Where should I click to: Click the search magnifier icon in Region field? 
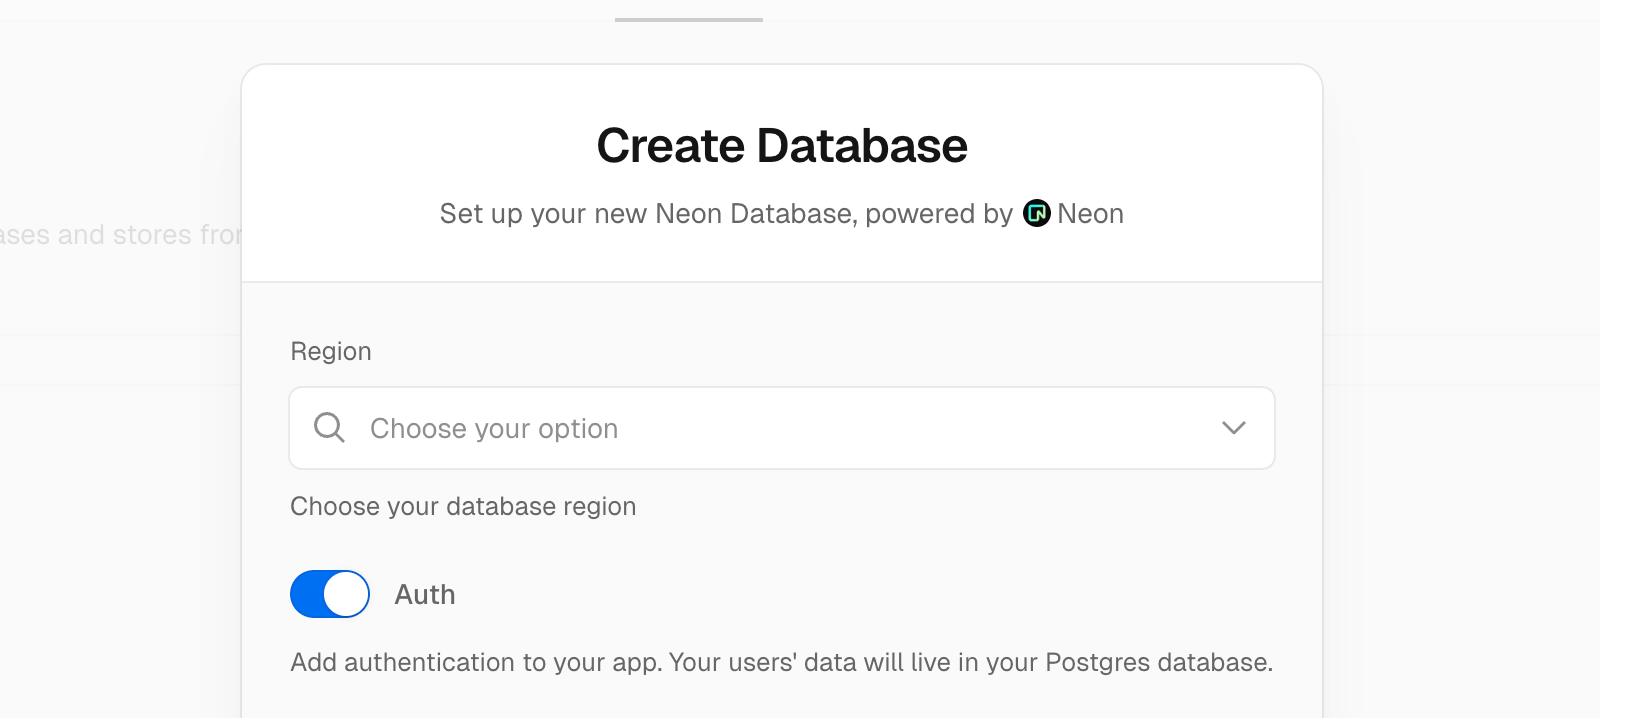point(329,428)
